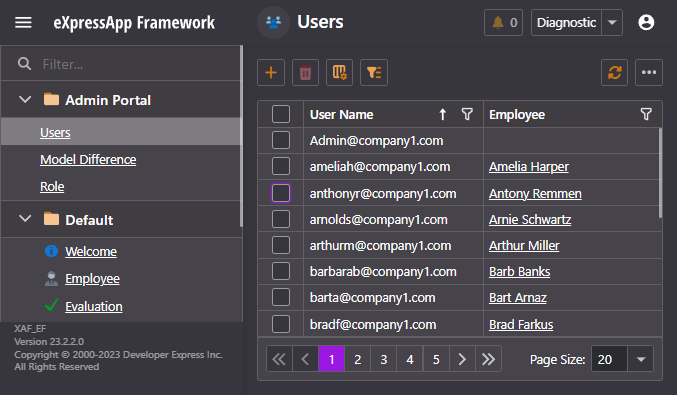The image size is (677, 395).
Task: Click the Admin@company1.com user name cell
Action: click(393, 140)
